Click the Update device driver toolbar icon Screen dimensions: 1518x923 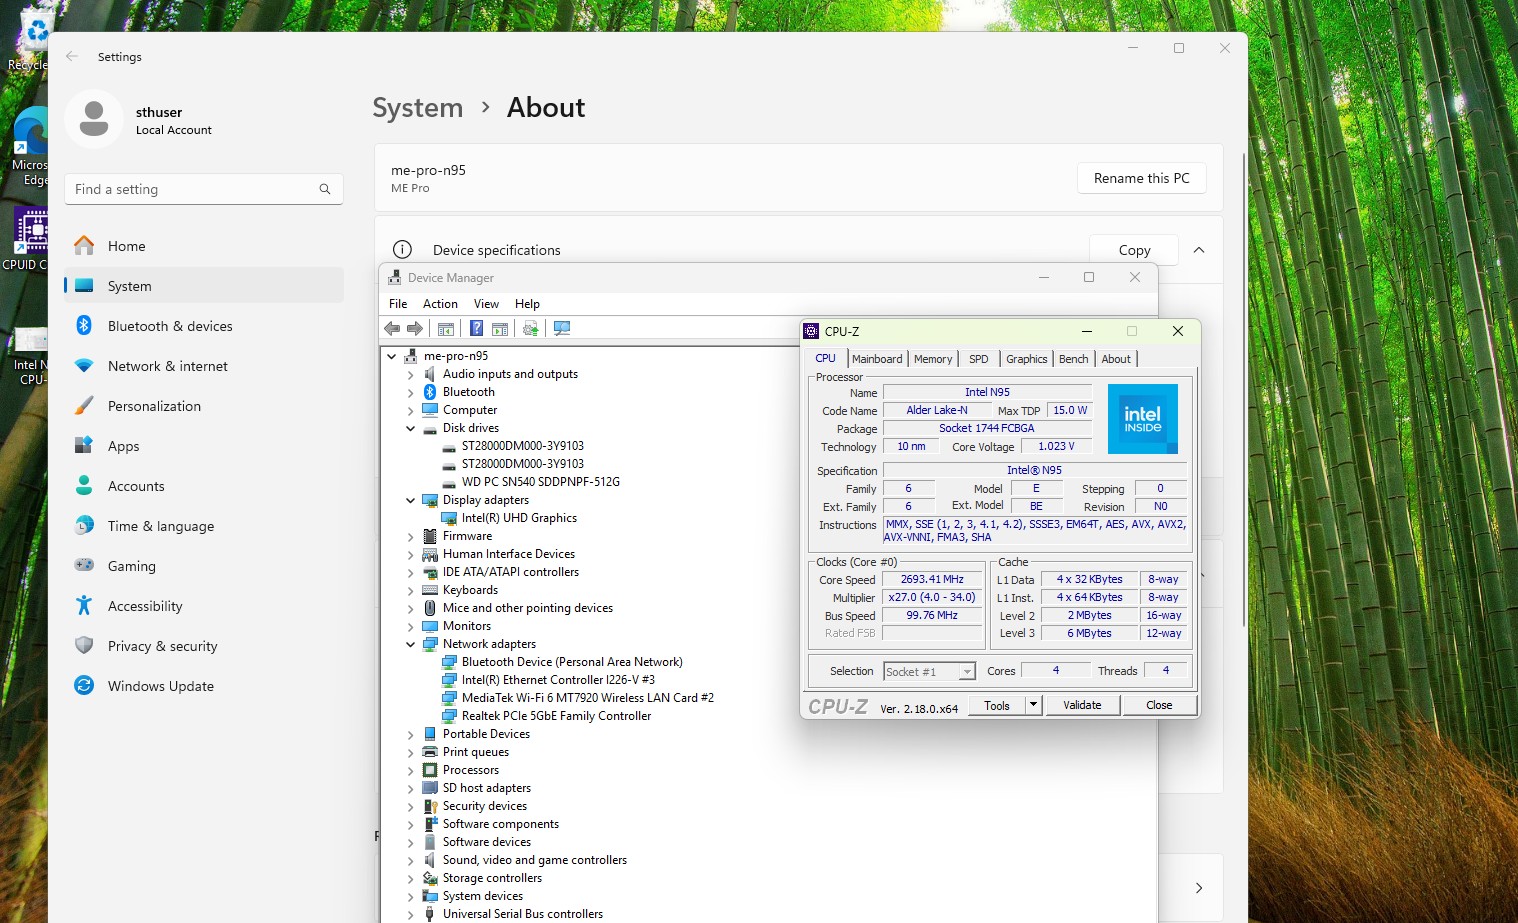click(x=531, y=328)
